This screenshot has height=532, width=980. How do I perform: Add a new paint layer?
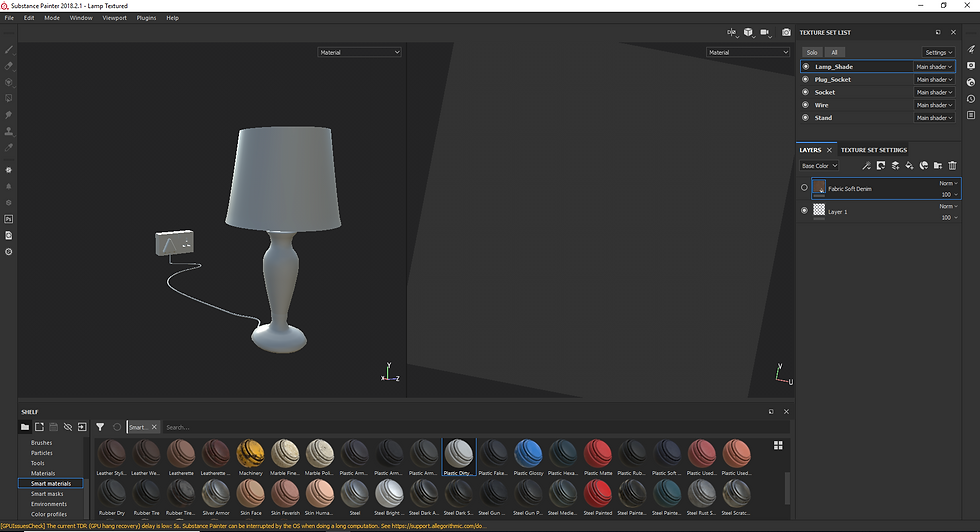click(895, 166)
